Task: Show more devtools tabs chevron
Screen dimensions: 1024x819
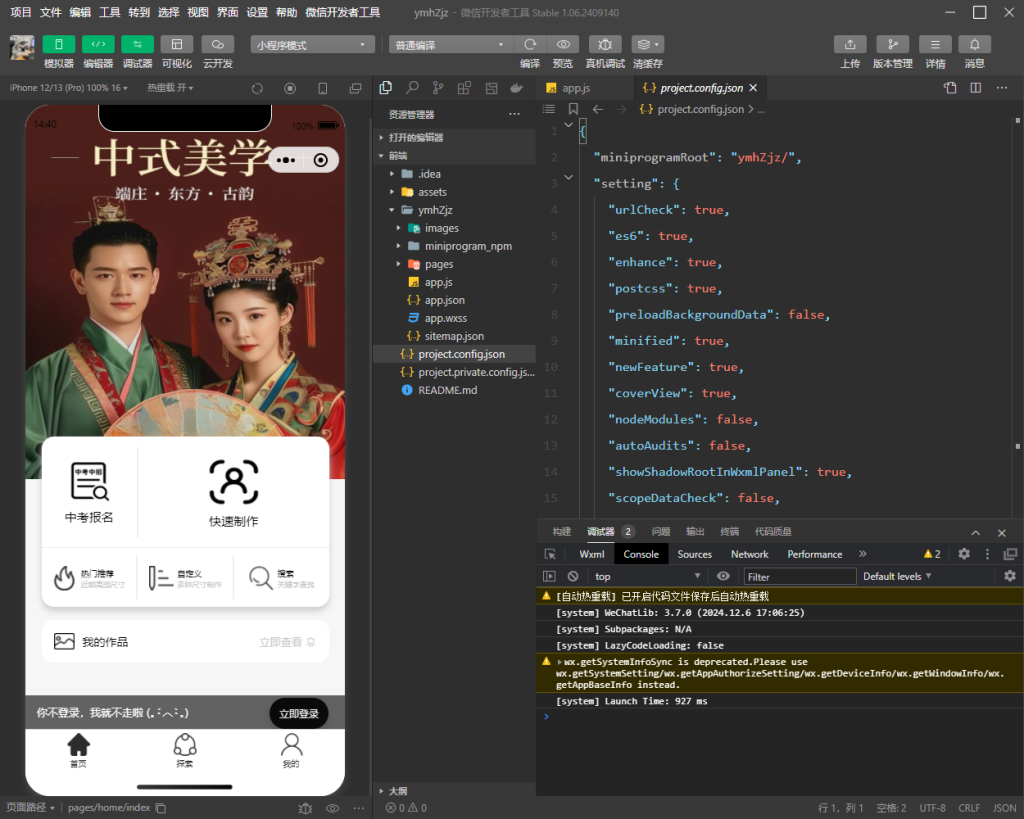Action: click(863, 554)
